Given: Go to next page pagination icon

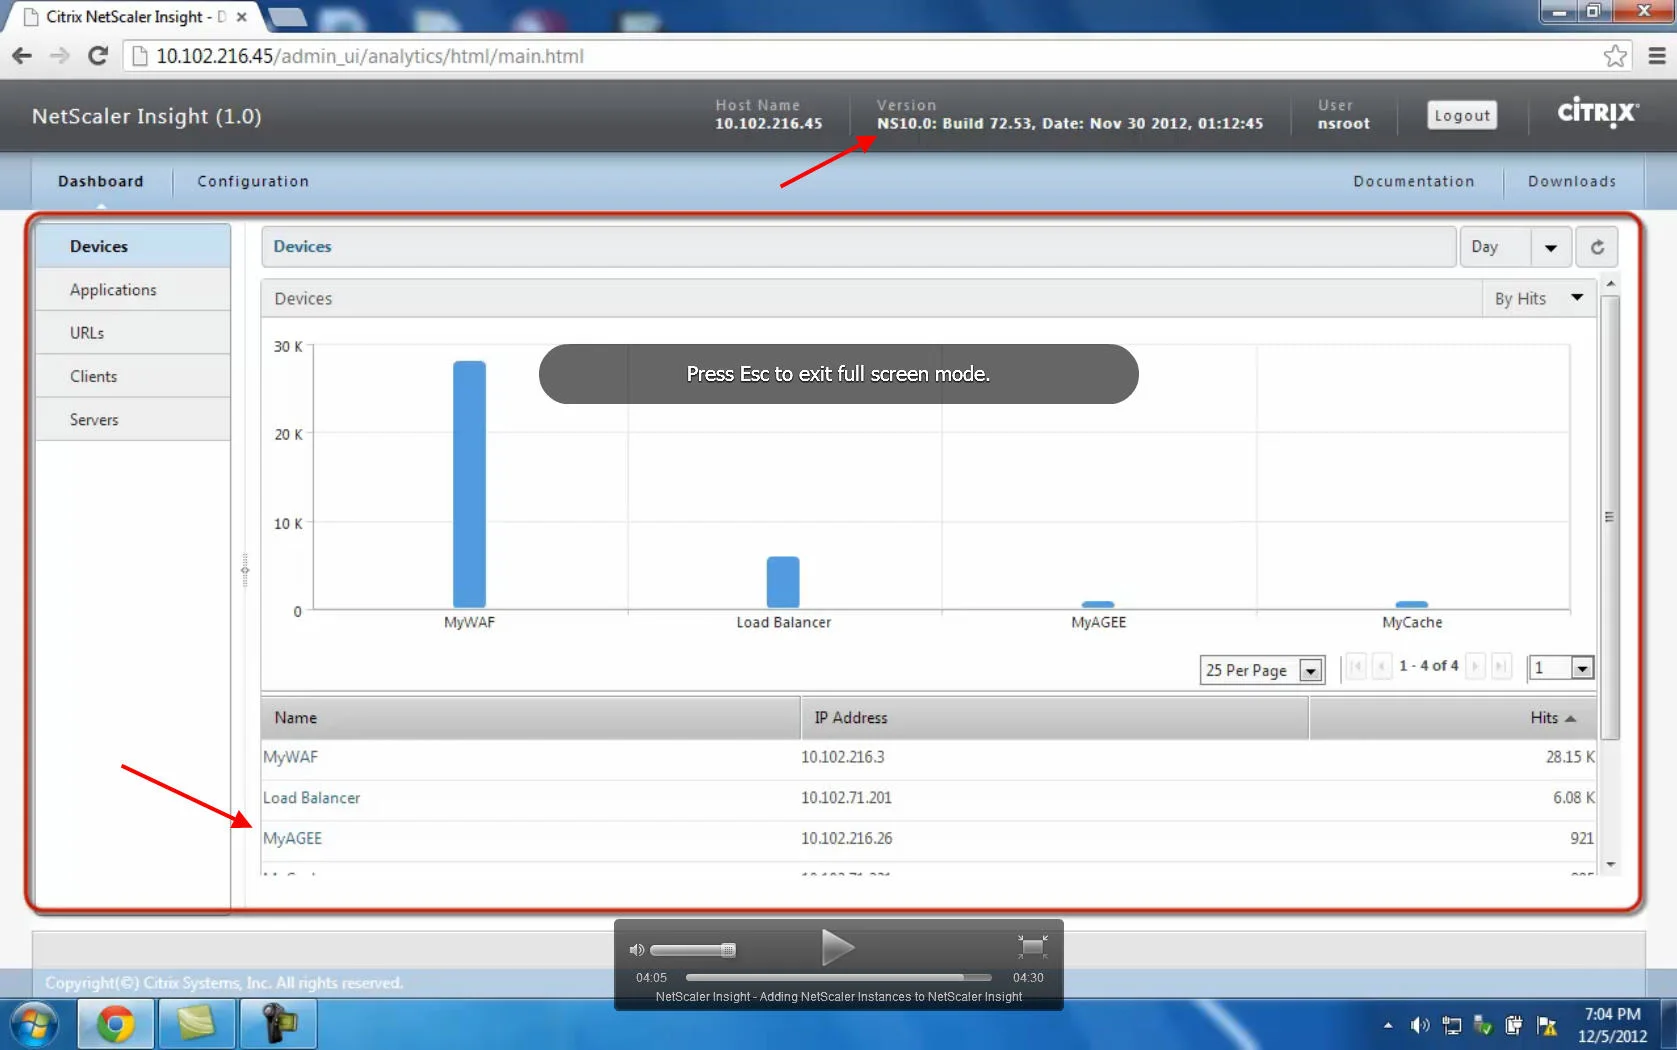Looking at the screenshot, I should click(1475, 666).
